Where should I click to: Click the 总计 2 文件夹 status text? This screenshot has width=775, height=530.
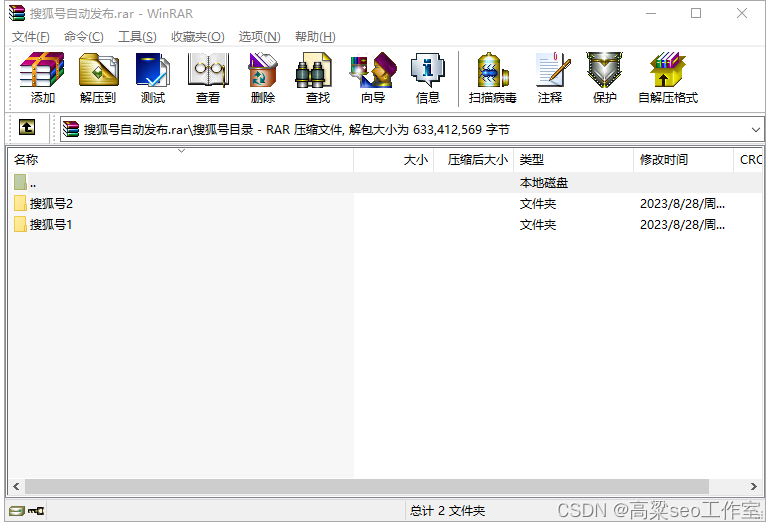[x=447, y=511]
